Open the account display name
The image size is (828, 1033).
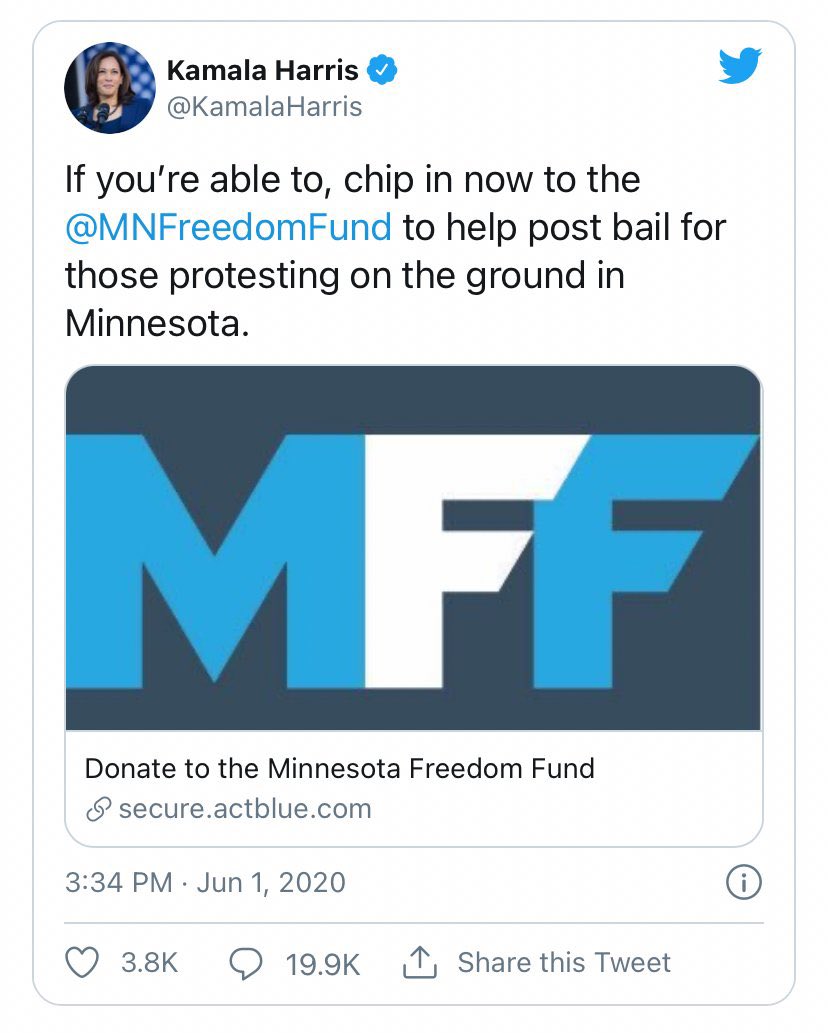coord(262,70)
